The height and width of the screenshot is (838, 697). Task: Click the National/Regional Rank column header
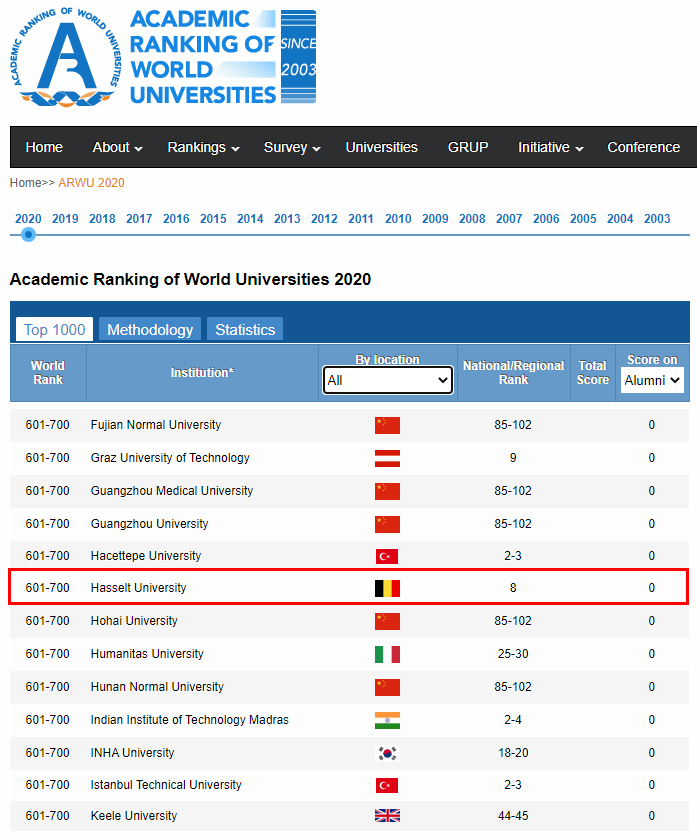point(514,373)
